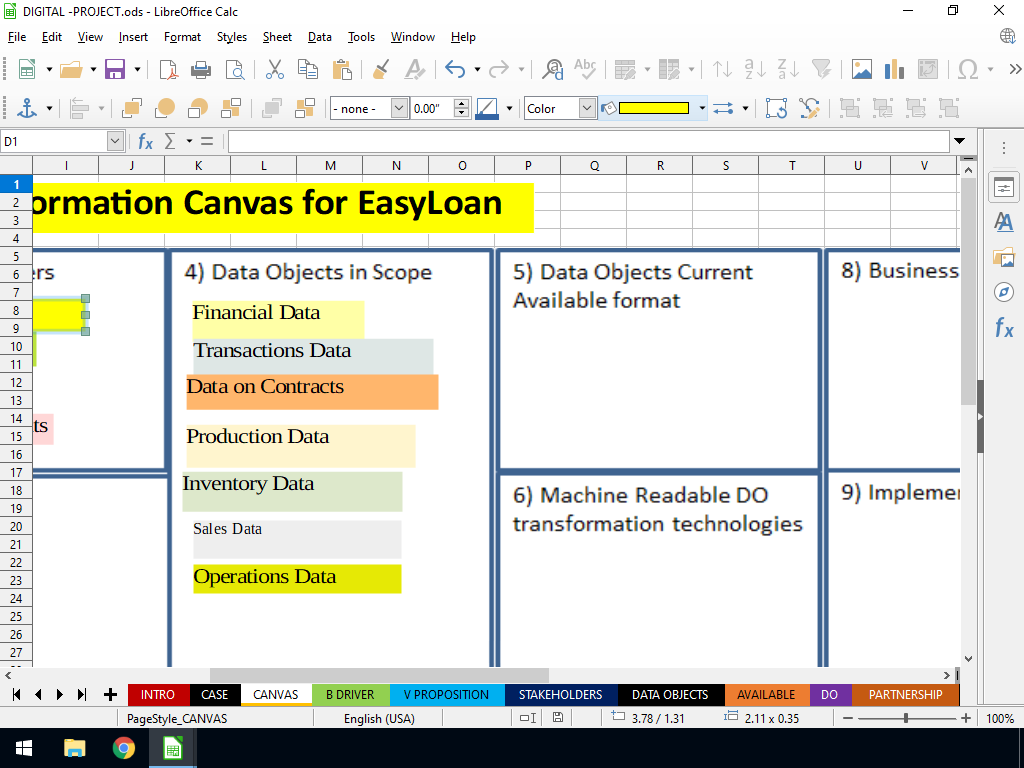Expand the area fill 'Color' dropdown

[587, 108]
